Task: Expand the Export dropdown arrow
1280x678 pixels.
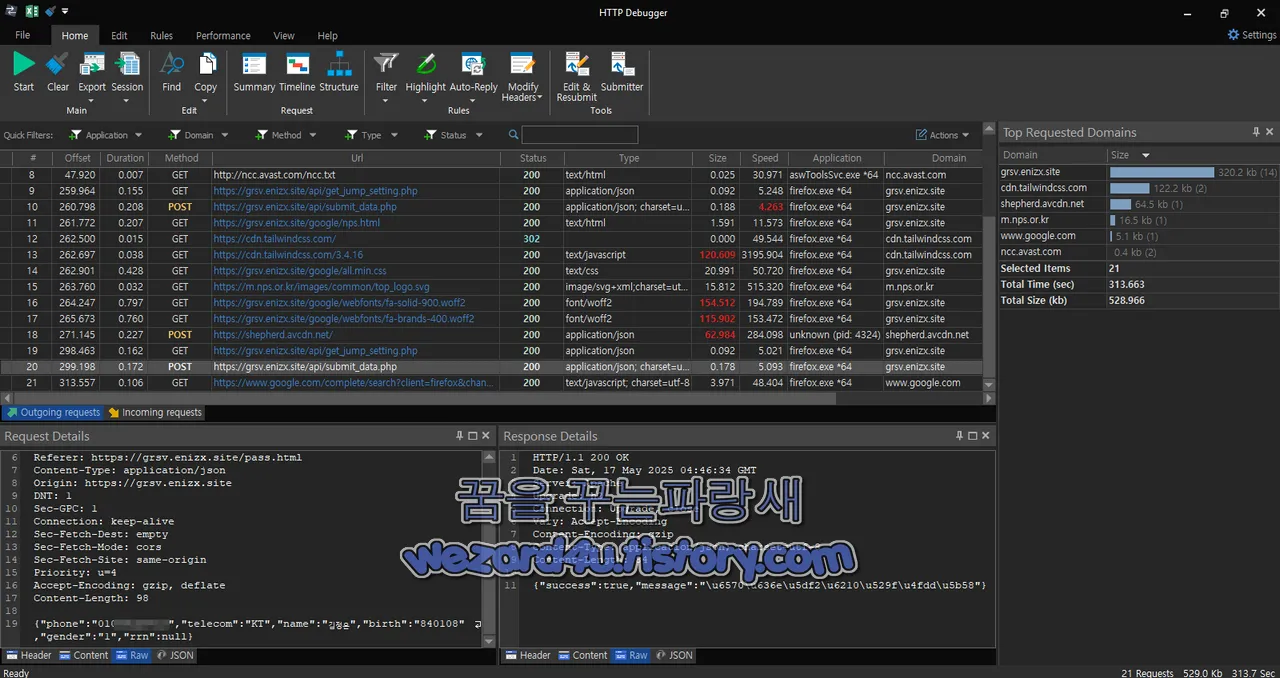Action: (x=92, y=100)
